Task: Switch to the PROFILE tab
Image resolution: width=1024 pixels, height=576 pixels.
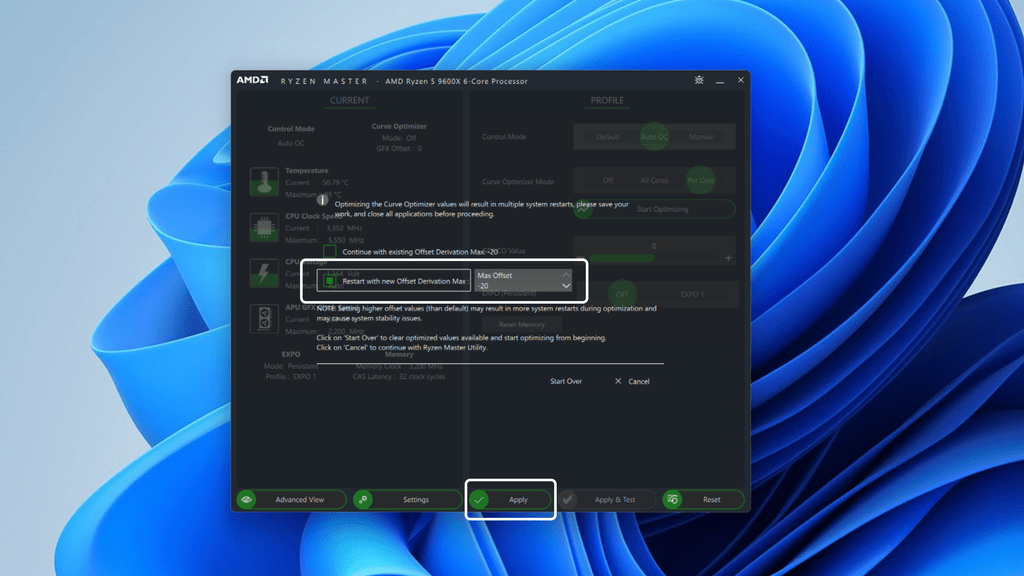Action: click(x=606, y=100)
